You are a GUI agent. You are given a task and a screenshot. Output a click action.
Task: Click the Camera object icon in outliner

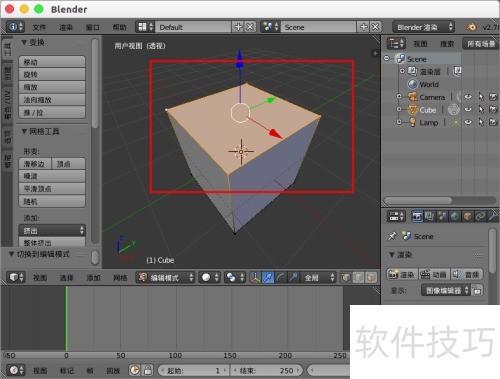(413, 97)
